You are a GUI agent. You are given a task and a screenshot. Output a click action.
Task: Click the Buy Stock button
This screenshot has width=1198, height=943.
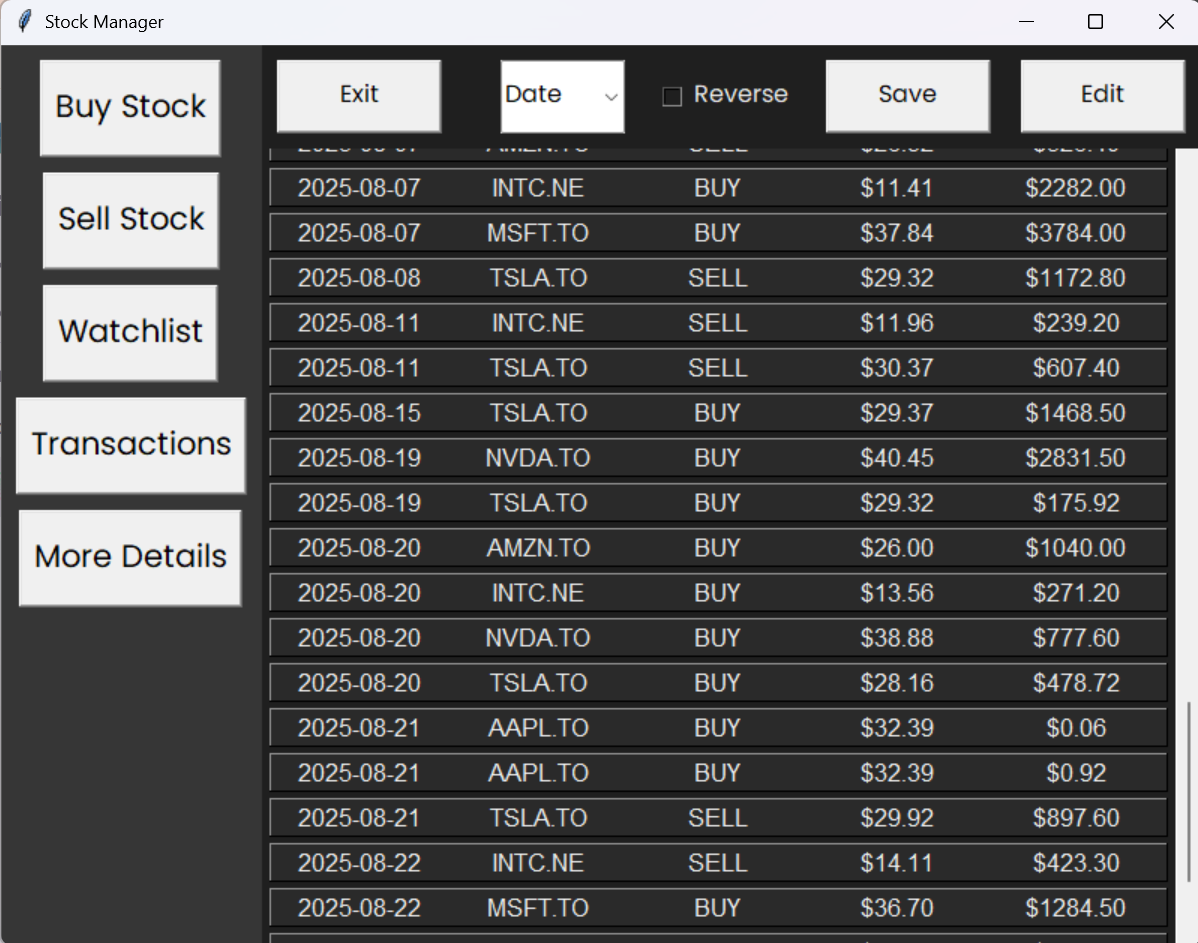click(x=131, y=108)
